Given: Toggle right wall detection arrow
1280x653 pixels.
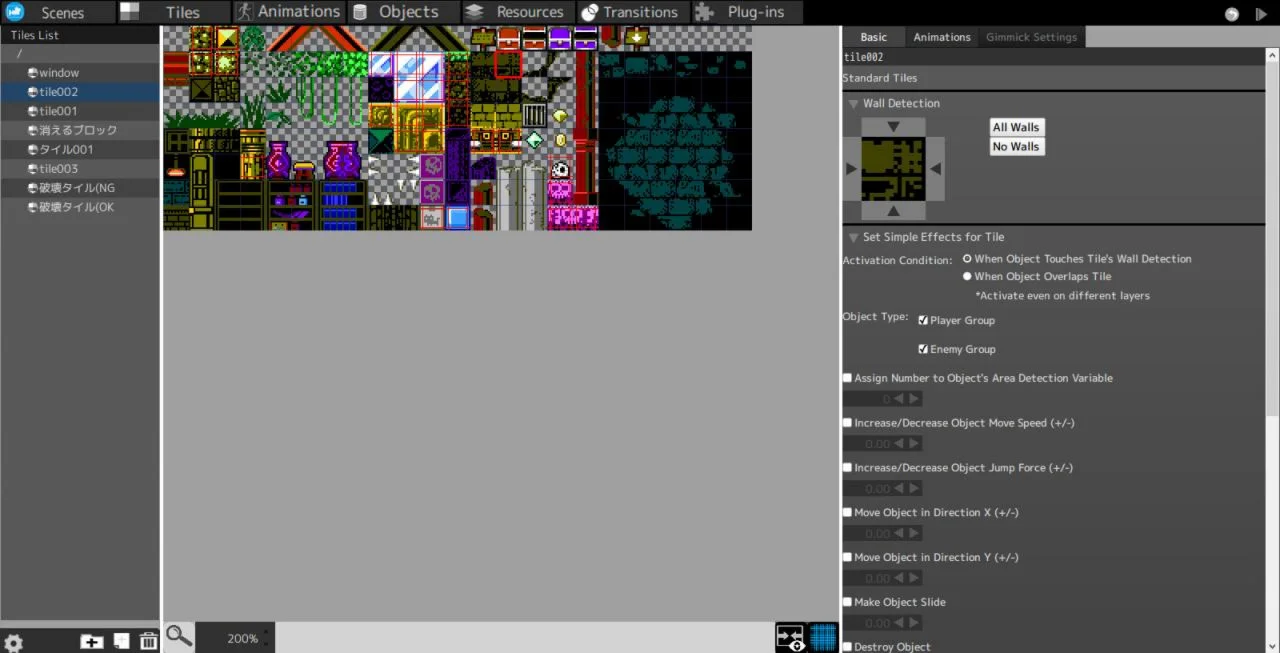Looking at the screenshot, I should (935, 169).
